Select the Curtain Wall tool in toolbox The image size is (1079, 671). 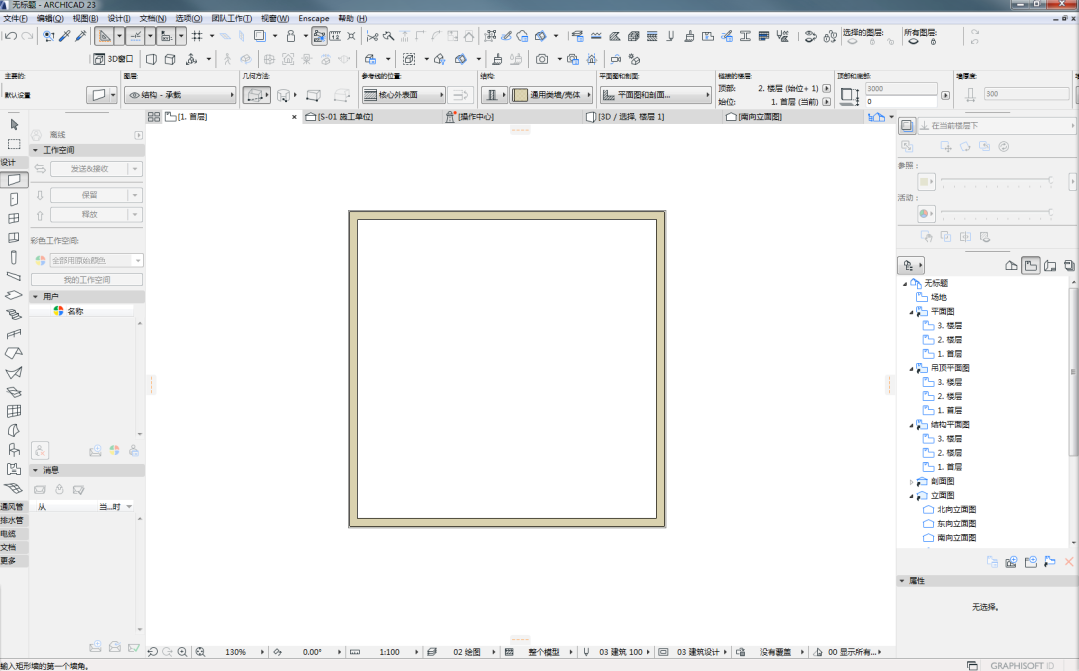(x=14, y=411)
